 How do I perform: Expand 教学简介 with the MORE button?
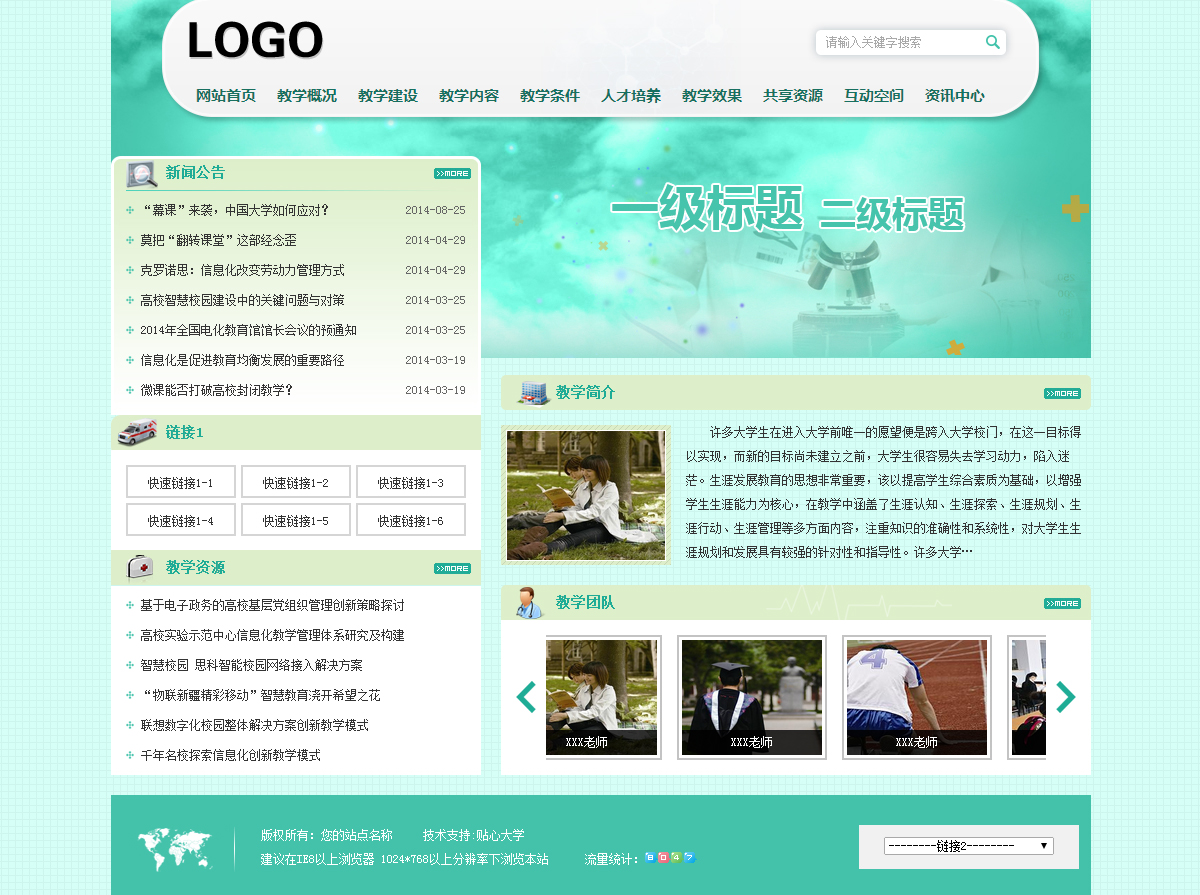click(x=1062, y=394)
